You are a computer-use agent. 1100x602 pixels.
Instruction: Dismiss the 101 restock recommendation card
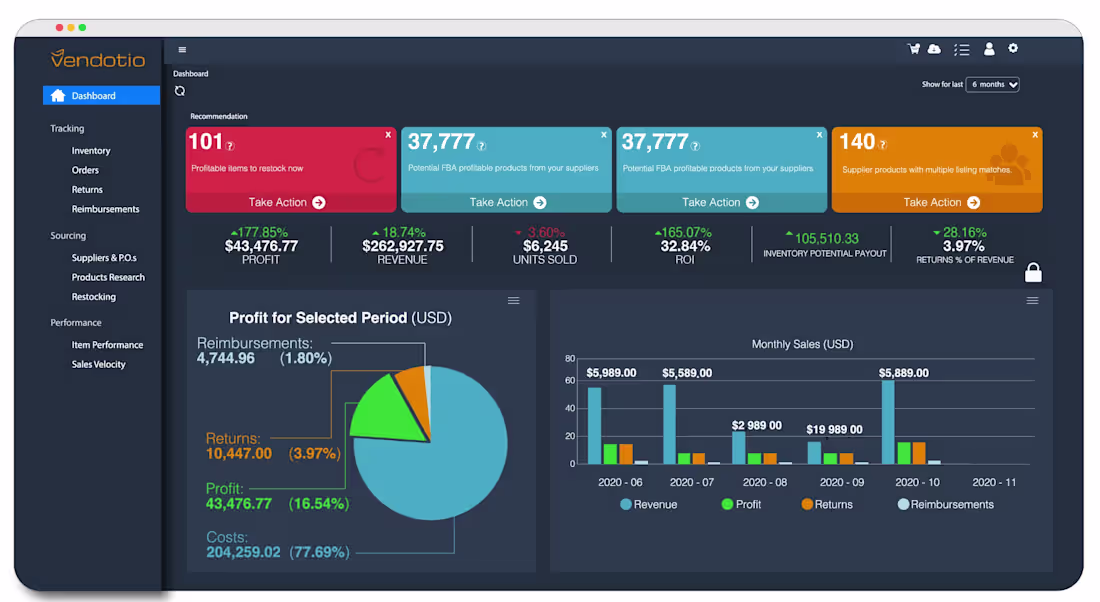tap(388, 134)
